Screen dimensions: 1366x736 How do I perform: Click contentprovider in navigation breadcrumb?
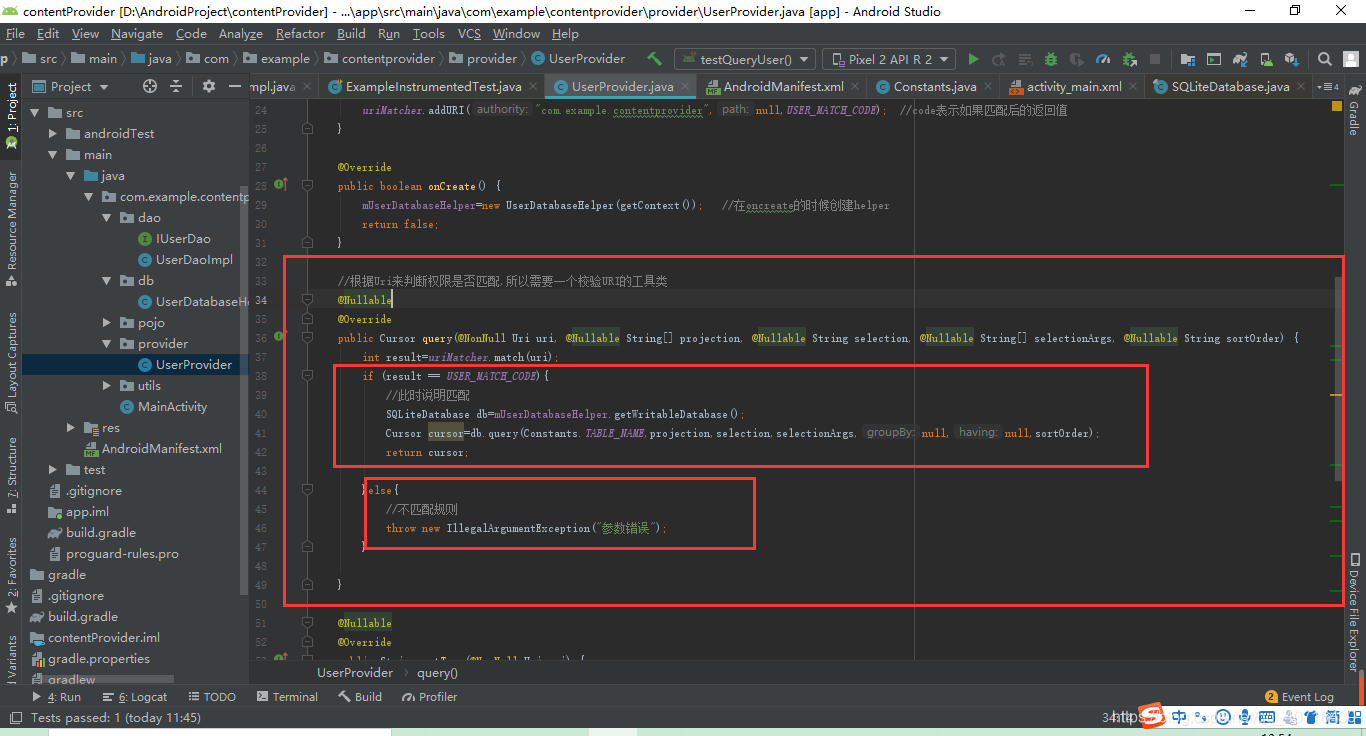pyautogui.click(x=379, y=59)
